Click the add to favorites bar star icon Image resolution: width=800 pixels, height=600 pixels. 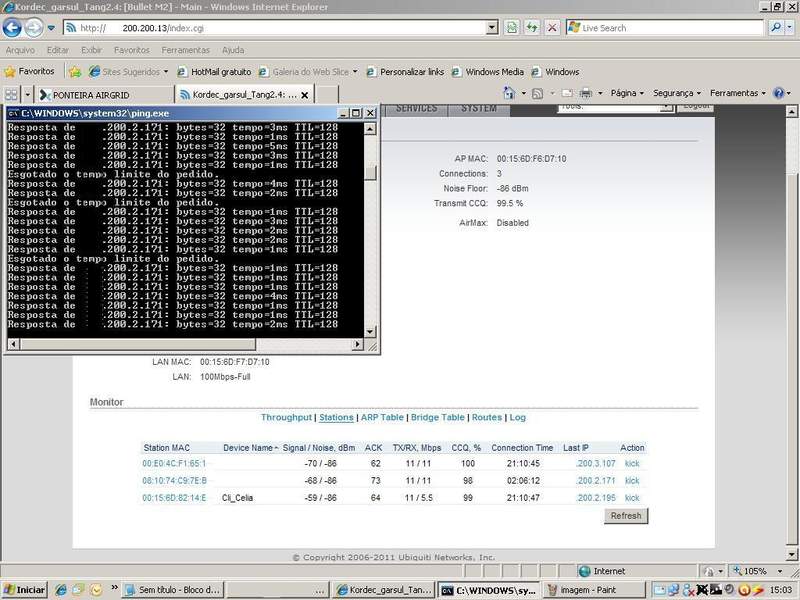[x=75, y=72]
